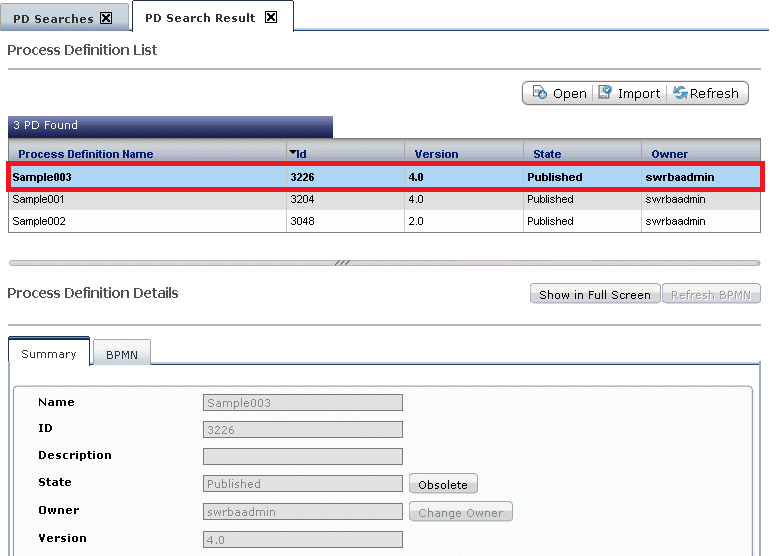Click version 2.0 of Sample002

point(416,221)
